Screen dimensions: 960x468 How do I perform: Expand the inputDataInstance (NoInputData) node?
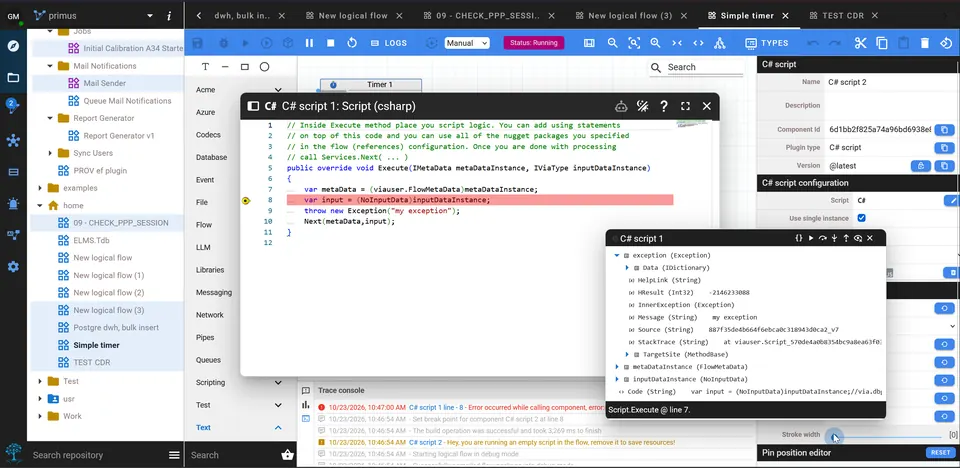click(x=617, y=379)
